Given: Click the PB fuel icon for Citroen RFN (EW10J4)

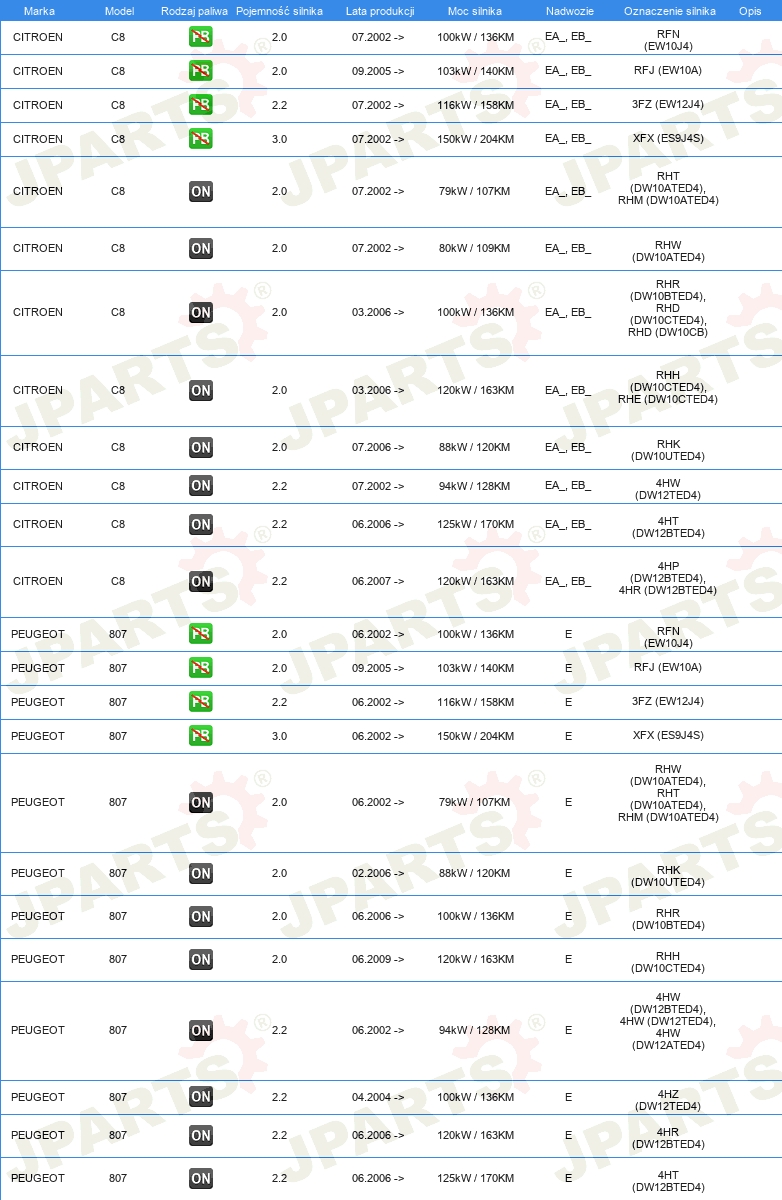Looking at the screenshot, I should pos(201,37).
